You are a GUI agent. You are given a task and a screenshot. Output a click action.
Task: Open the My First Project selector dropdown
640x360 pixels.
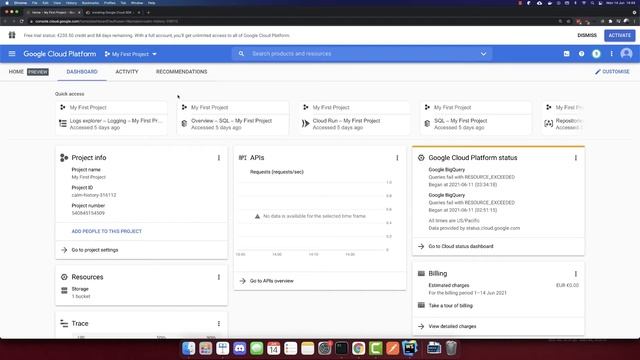coord(131,54)
